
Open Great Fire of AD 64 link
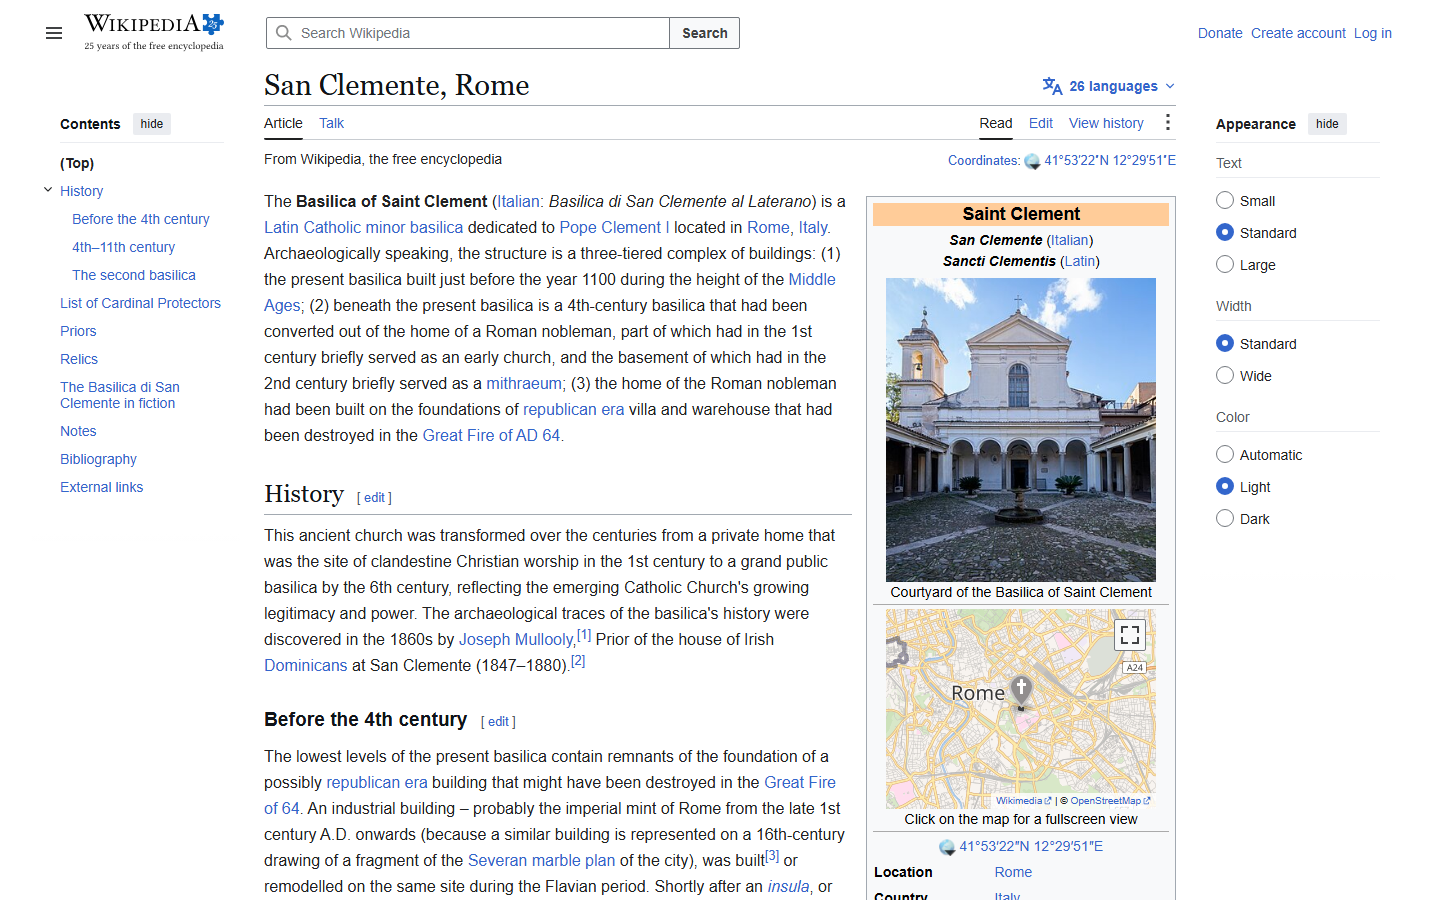point(491,435)
